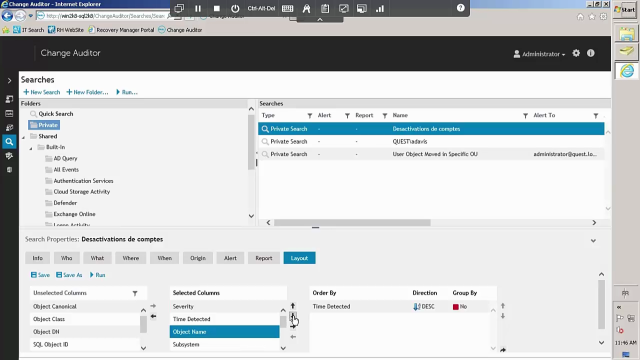Remove column with left arrow beside Unselected list

pos(153,316)
